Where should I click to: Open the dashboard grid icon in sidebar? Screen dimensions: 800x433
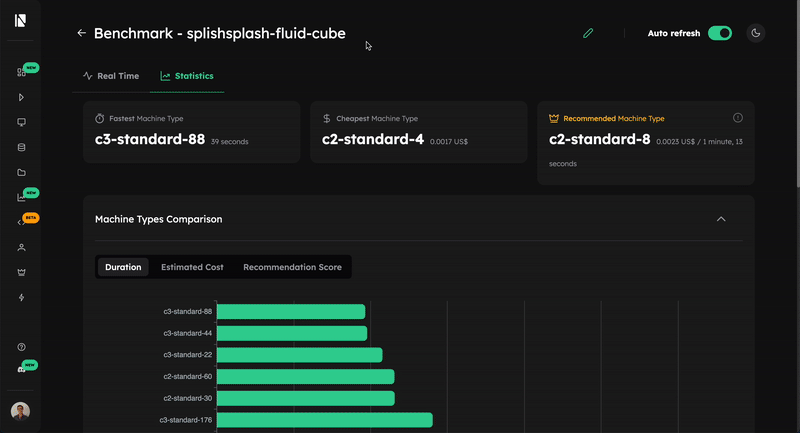click(x=21, y=72)
